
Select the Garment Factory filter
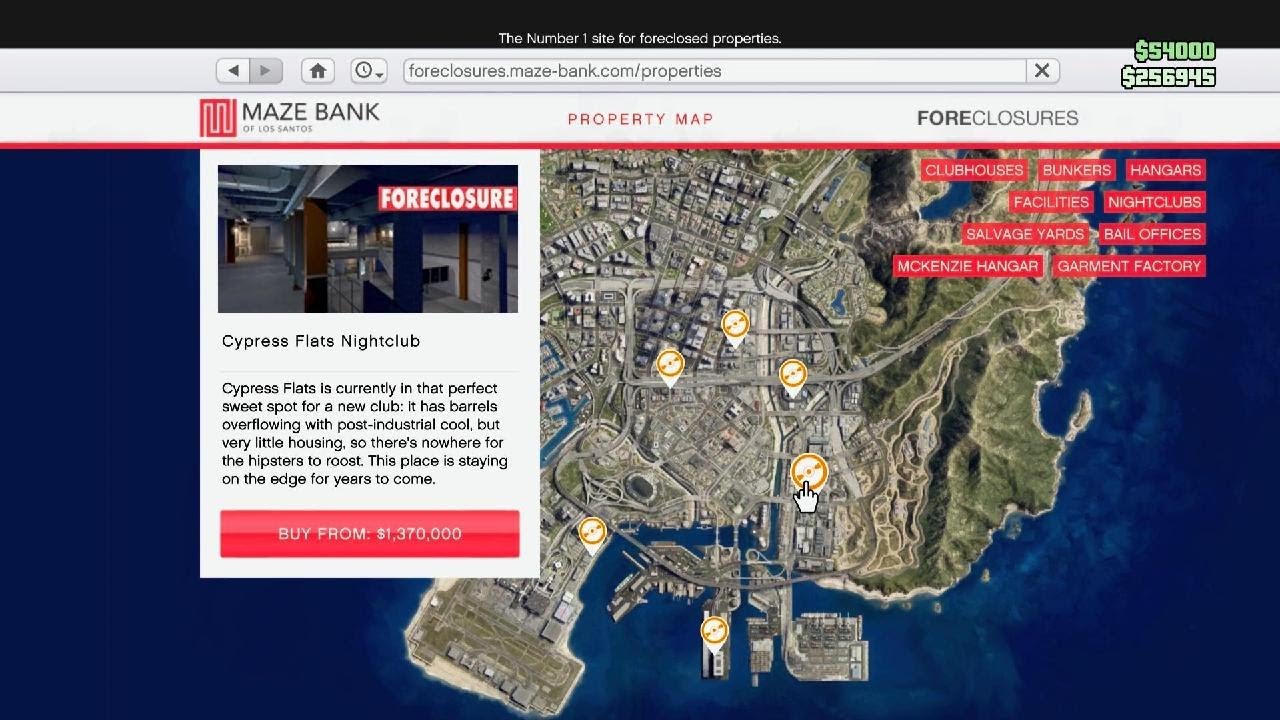pos(1129,266)
